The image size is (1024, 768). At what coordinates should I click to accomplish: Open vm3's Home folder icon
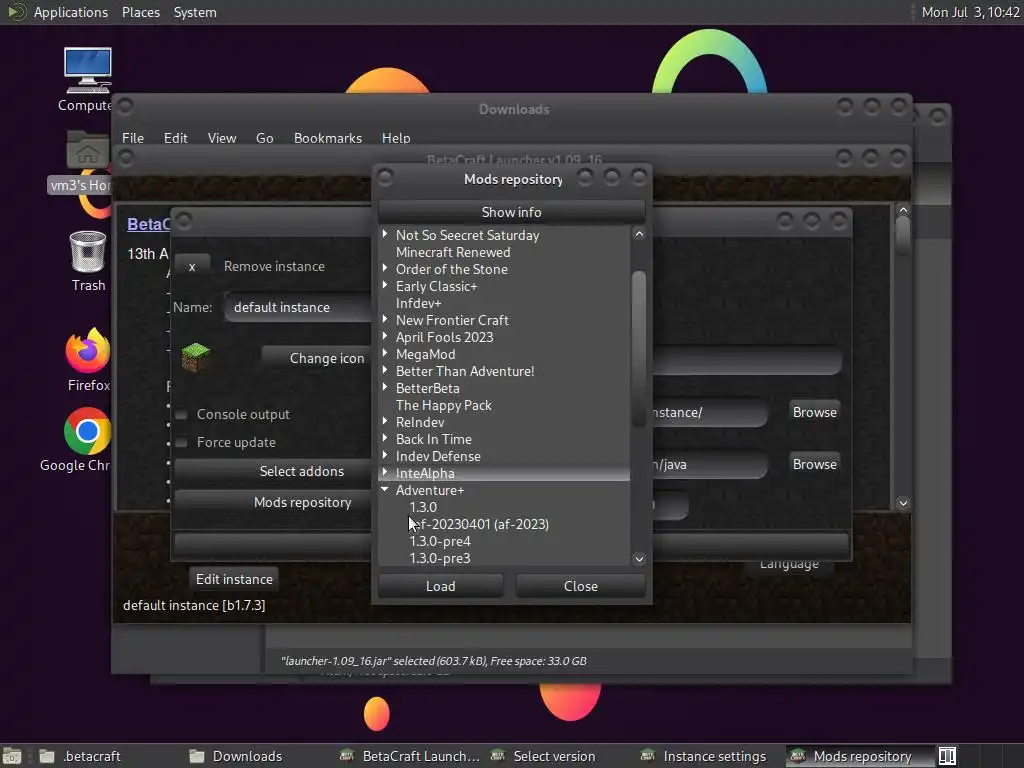coord(88,151)
